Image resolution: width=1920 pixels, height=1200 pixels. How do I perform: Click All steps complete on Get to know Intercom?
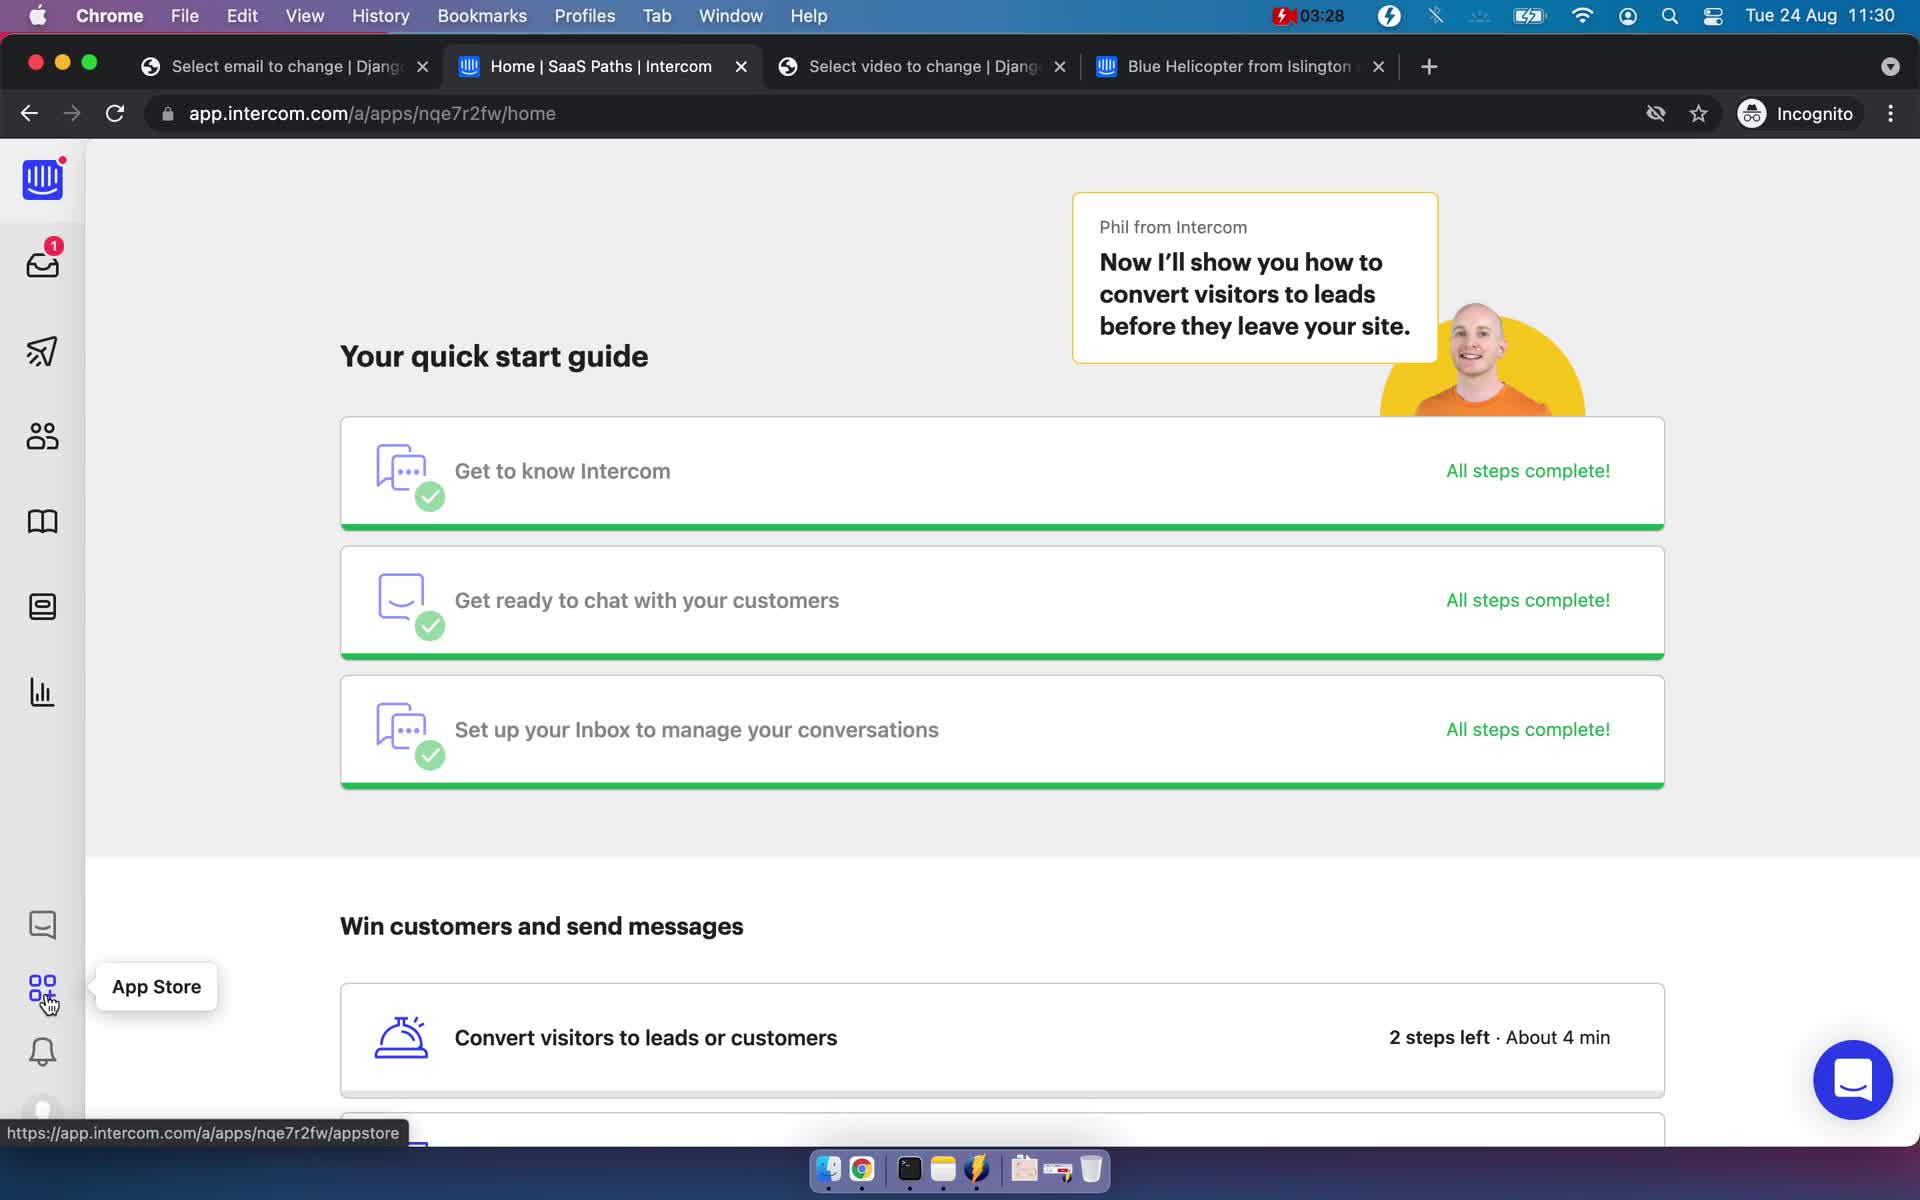(1527, 470)
